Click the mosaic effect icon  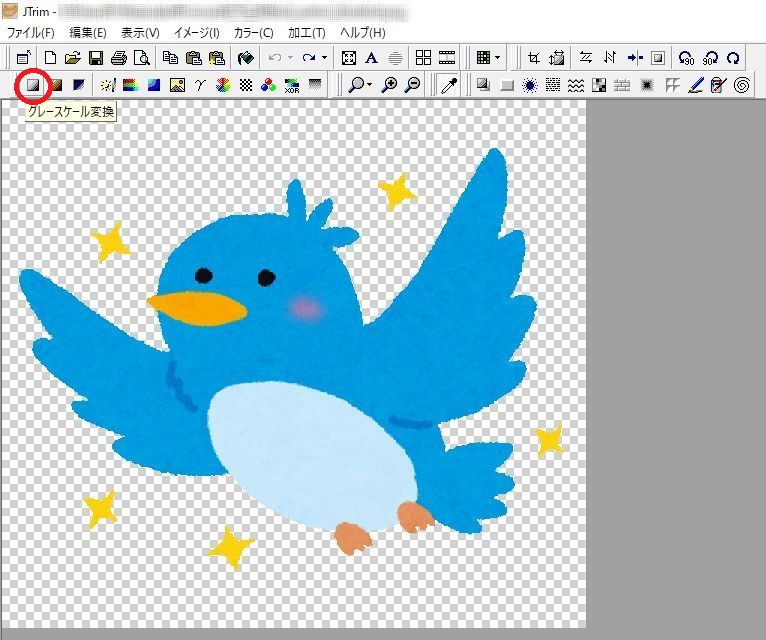598,86
